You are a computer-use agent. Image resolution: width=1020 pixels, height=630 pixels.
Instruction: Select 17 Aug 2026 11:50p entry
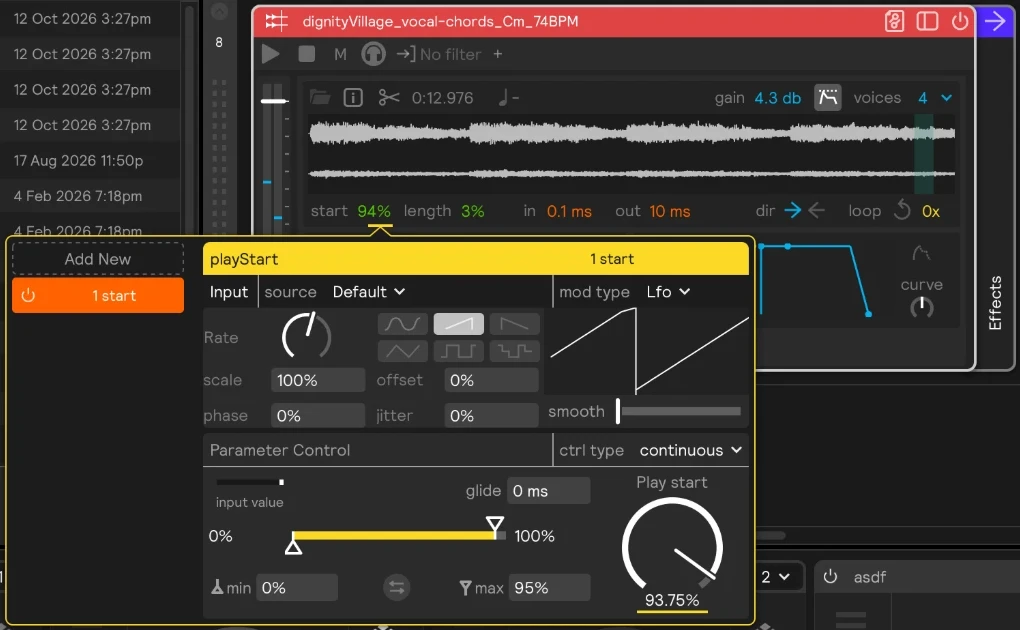[x=79, y=160]
